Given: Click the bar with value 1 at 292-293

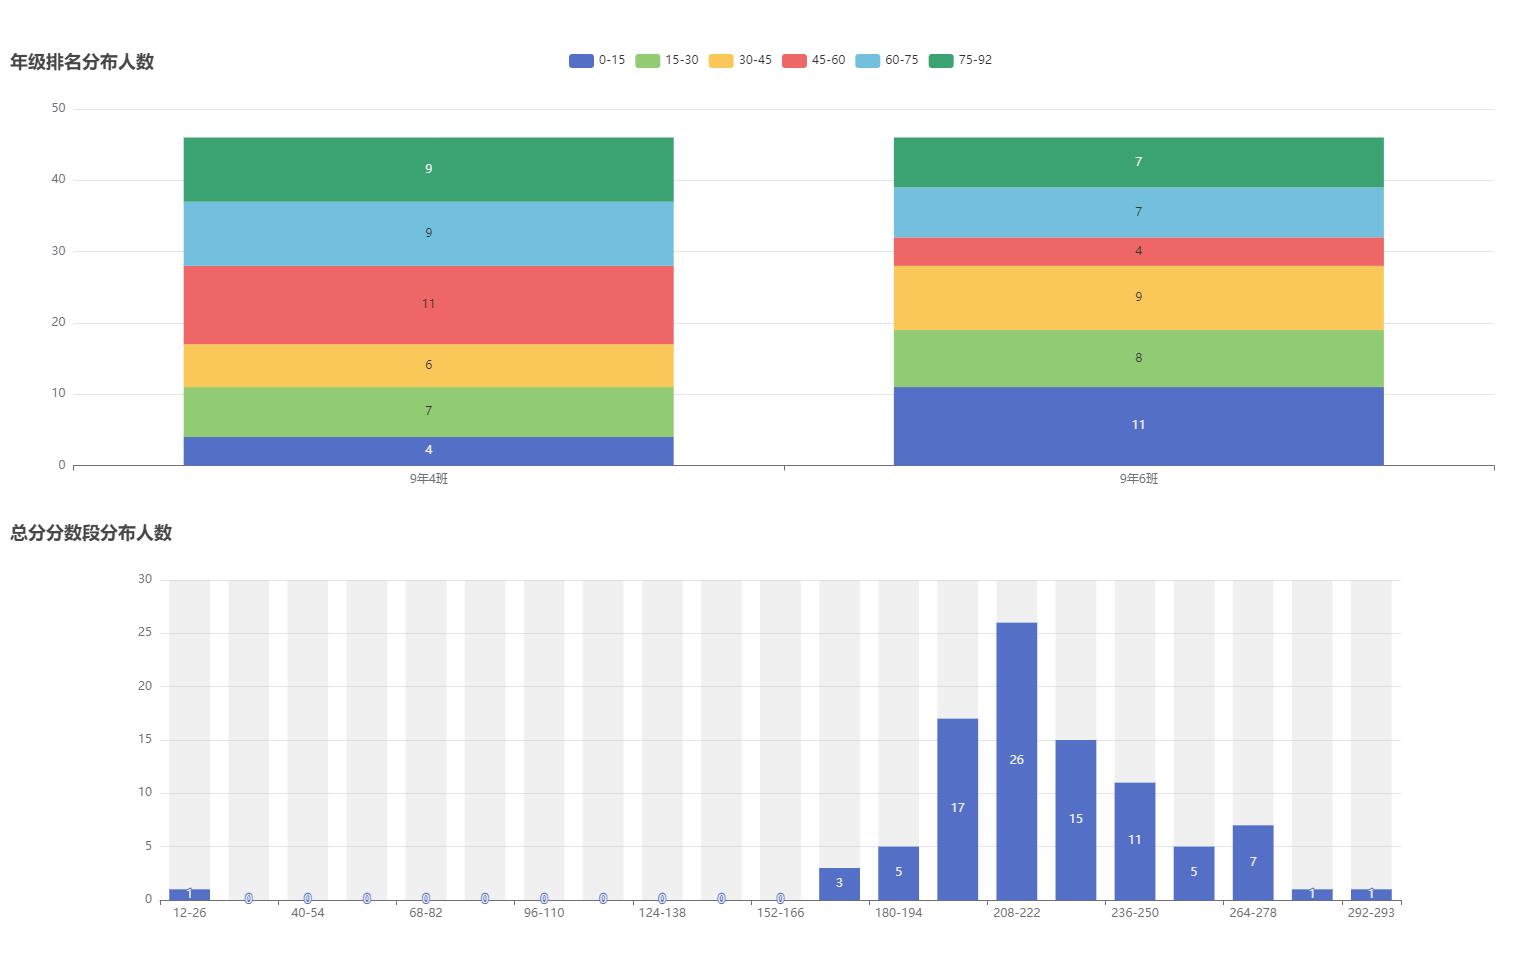Looking at the screenshot, I should point(1371,894).
